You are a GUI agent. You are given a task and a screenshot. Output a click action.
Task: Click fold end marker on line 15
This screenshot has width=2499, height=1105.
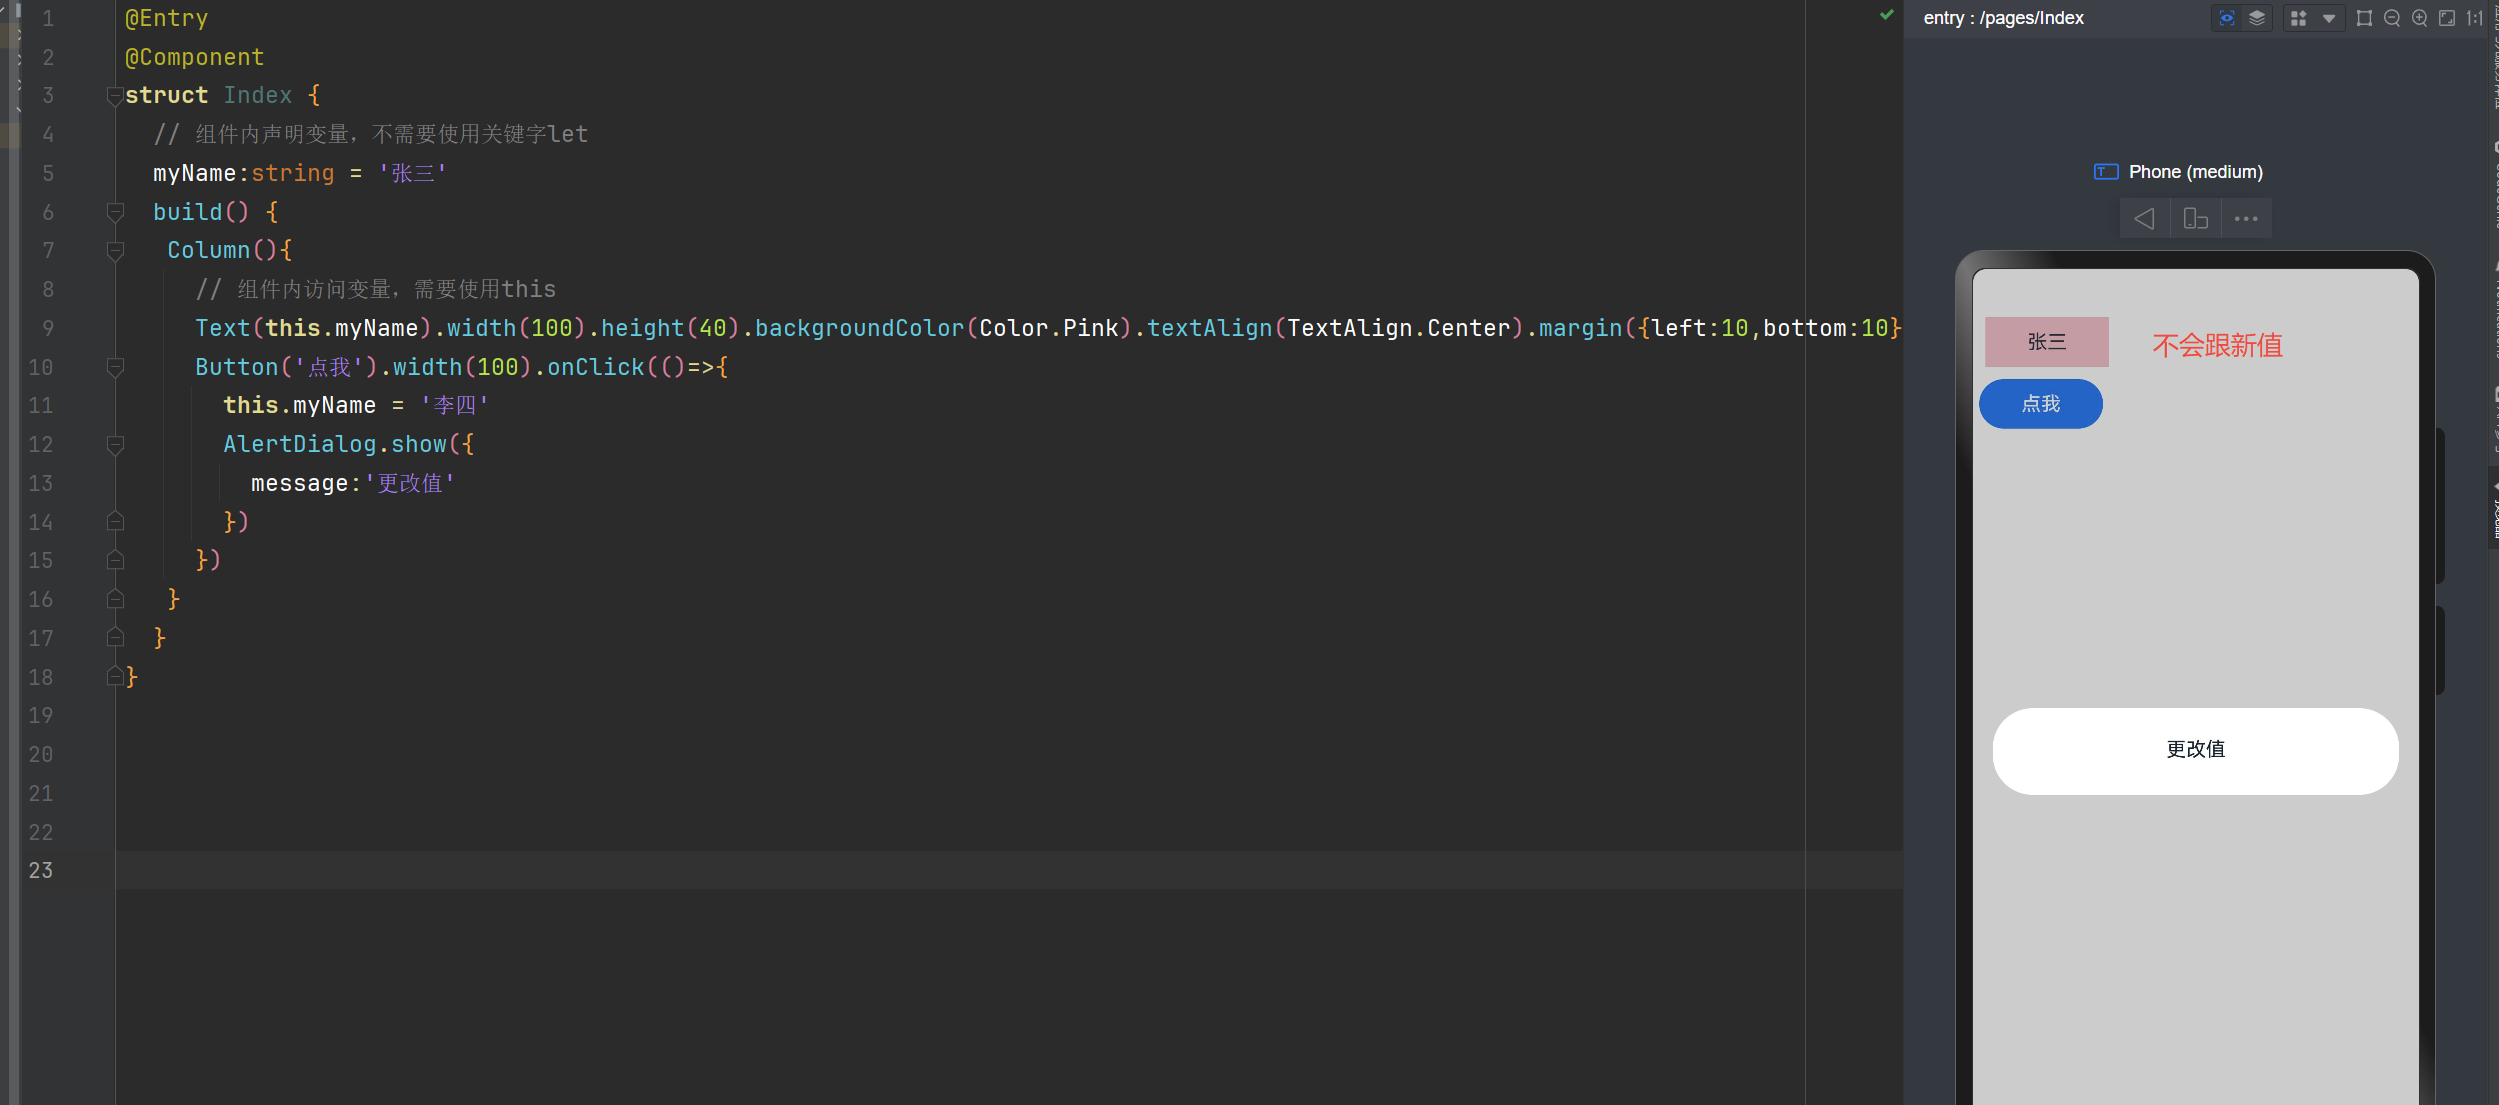(x=115, y=560)
